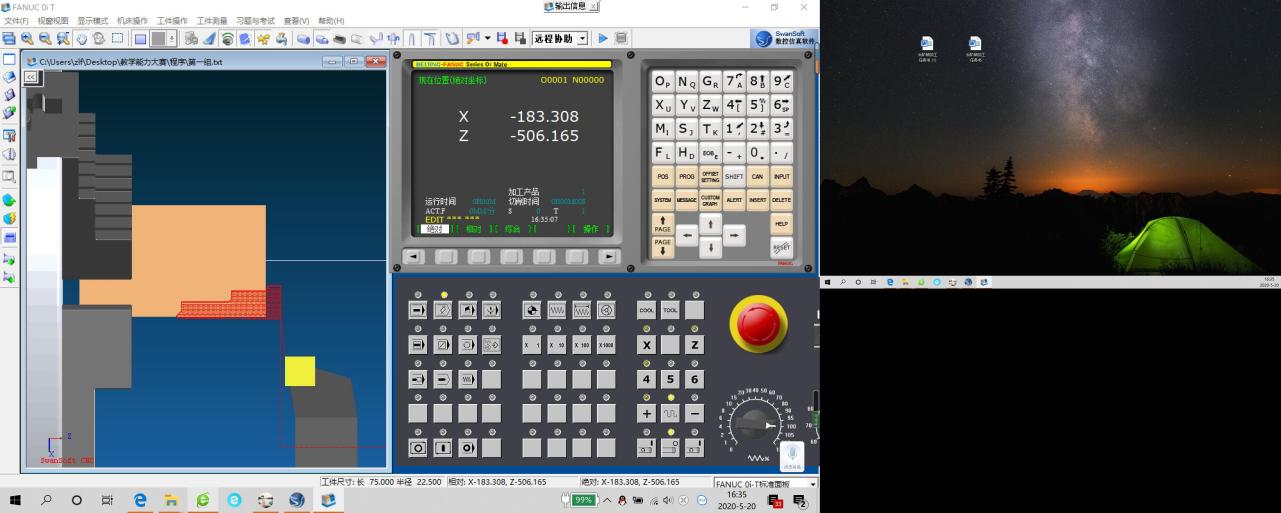This screenshot has width=1281, height=513.
Task: Click the EDIT mode key with lit indicator
Action: (443, 310)
